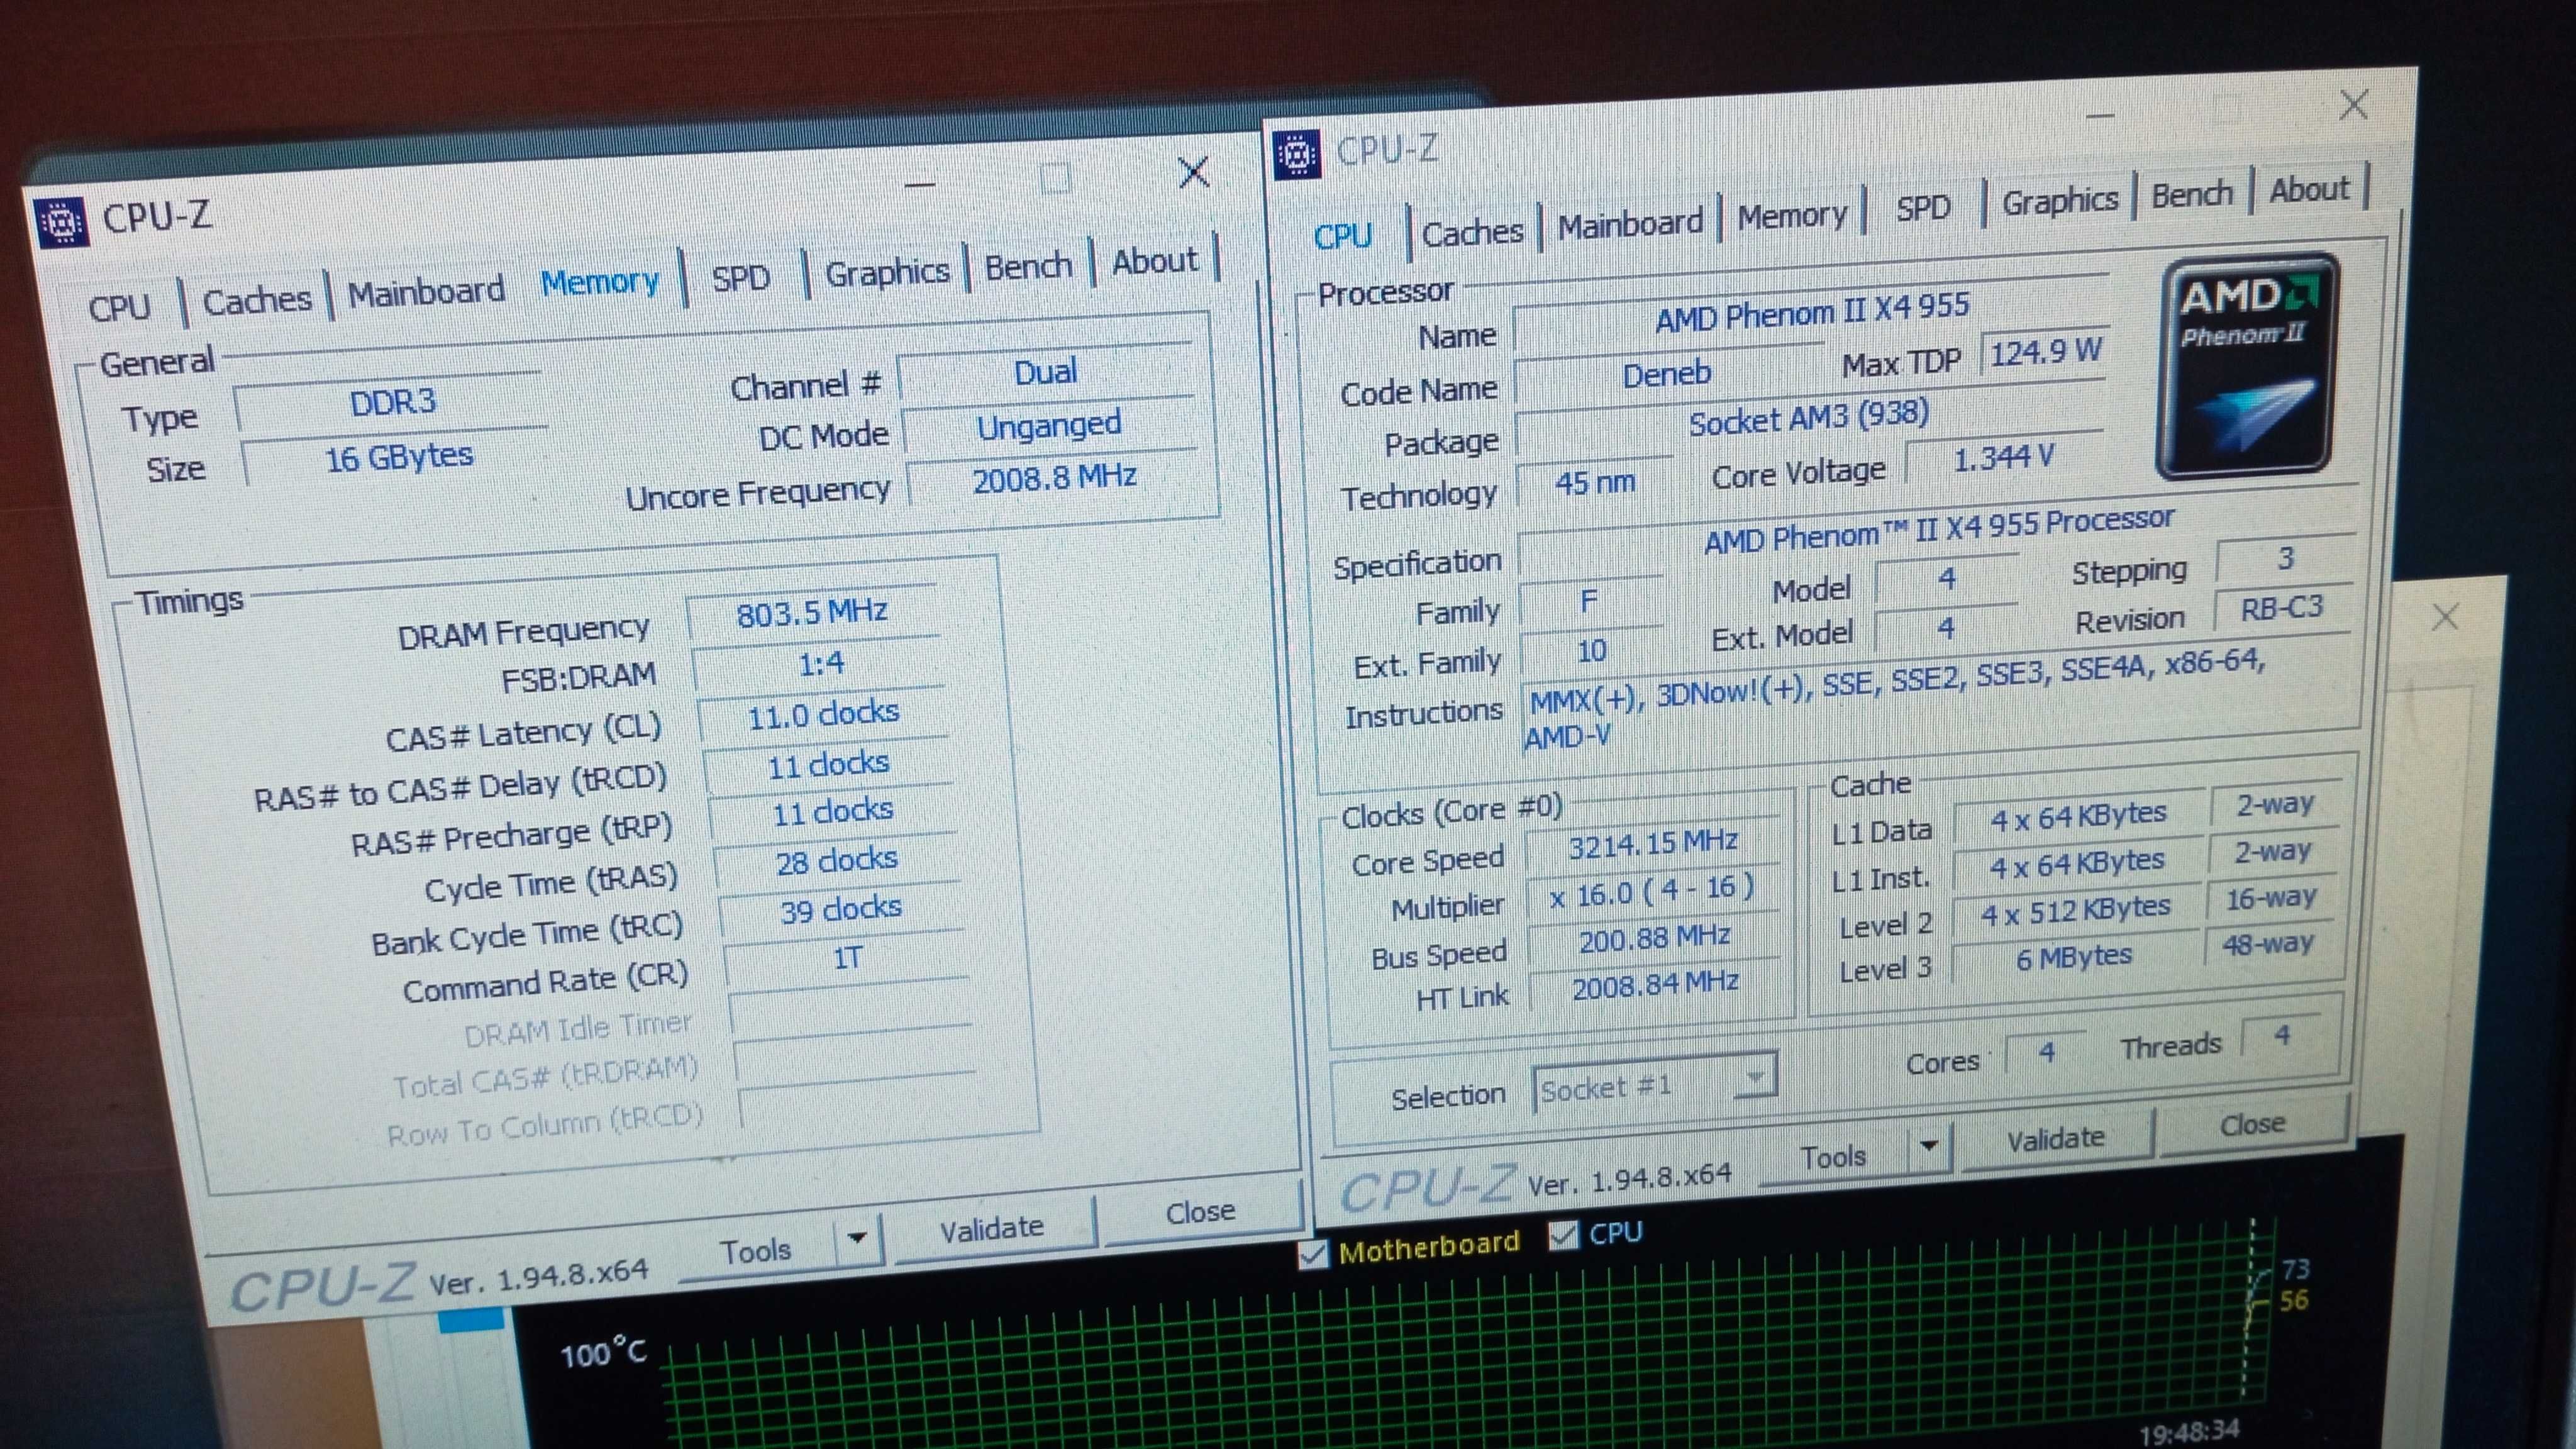Click the CAS# Latency value 11.0 clocks
Screen dimensions: 2576x1449
tap(824, 714)
